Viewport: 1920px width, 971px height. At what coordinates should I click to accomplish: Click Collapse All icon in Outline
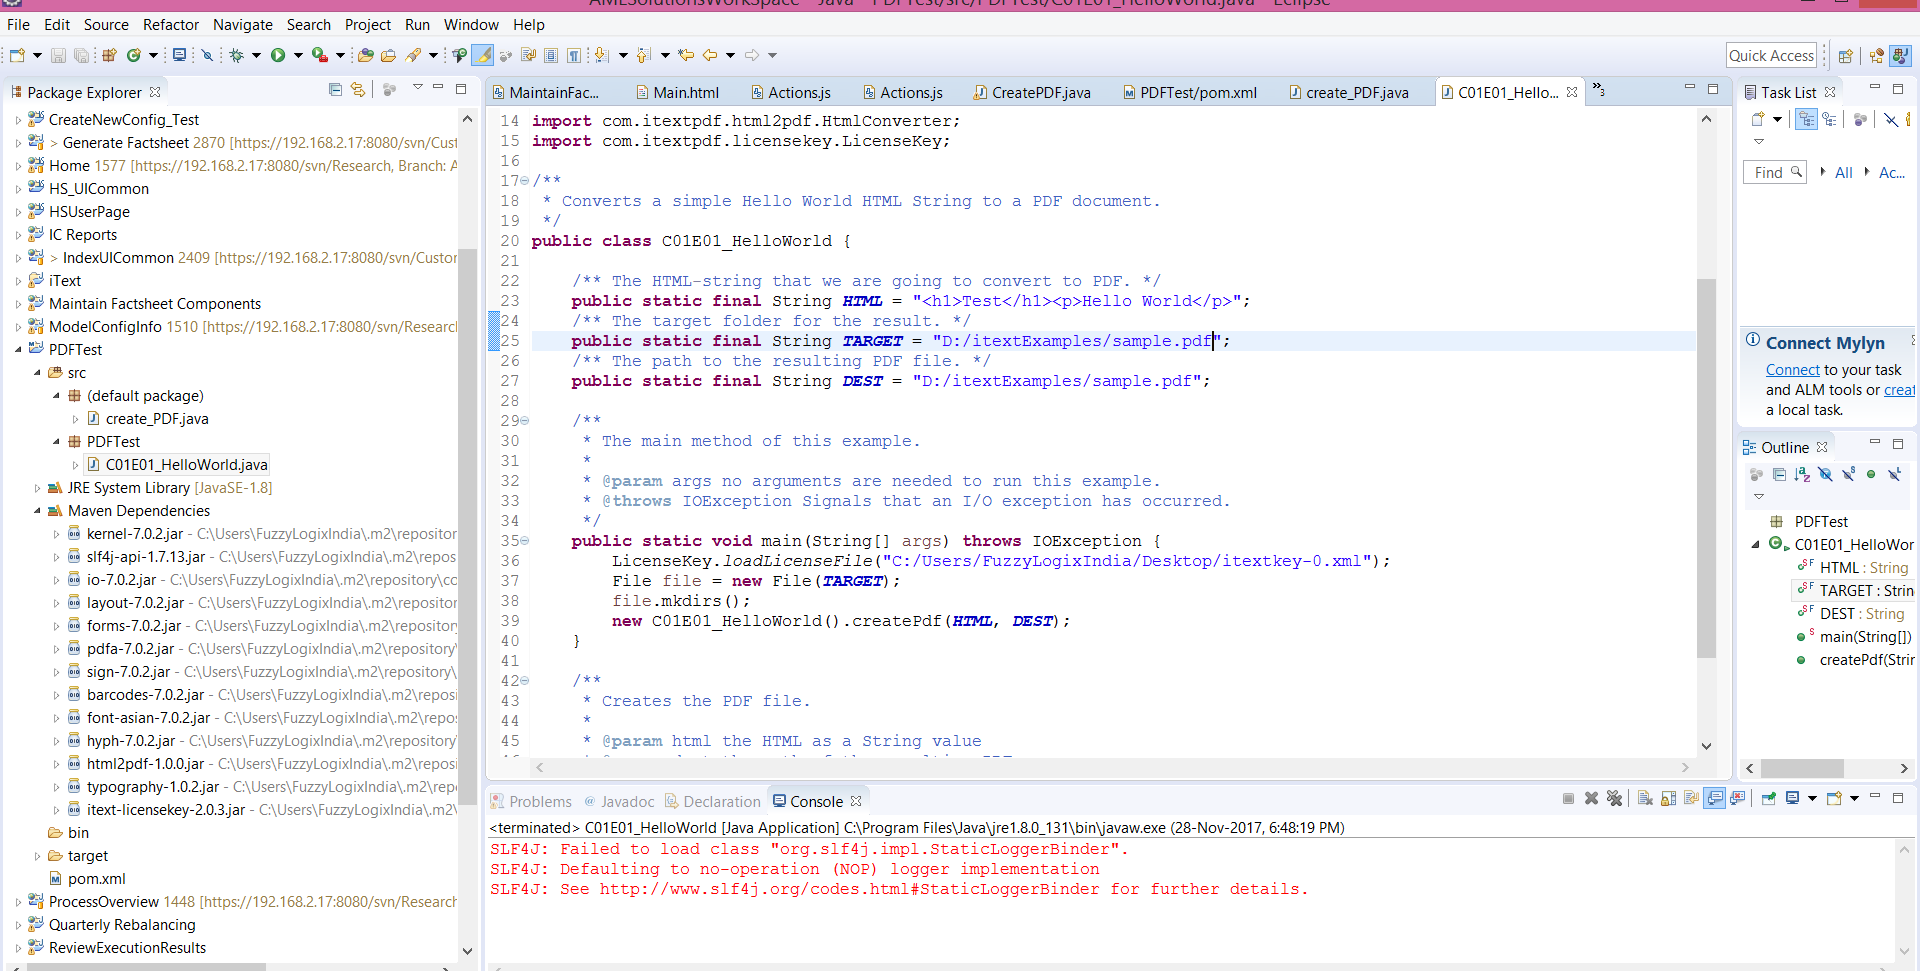(1779, 474)
